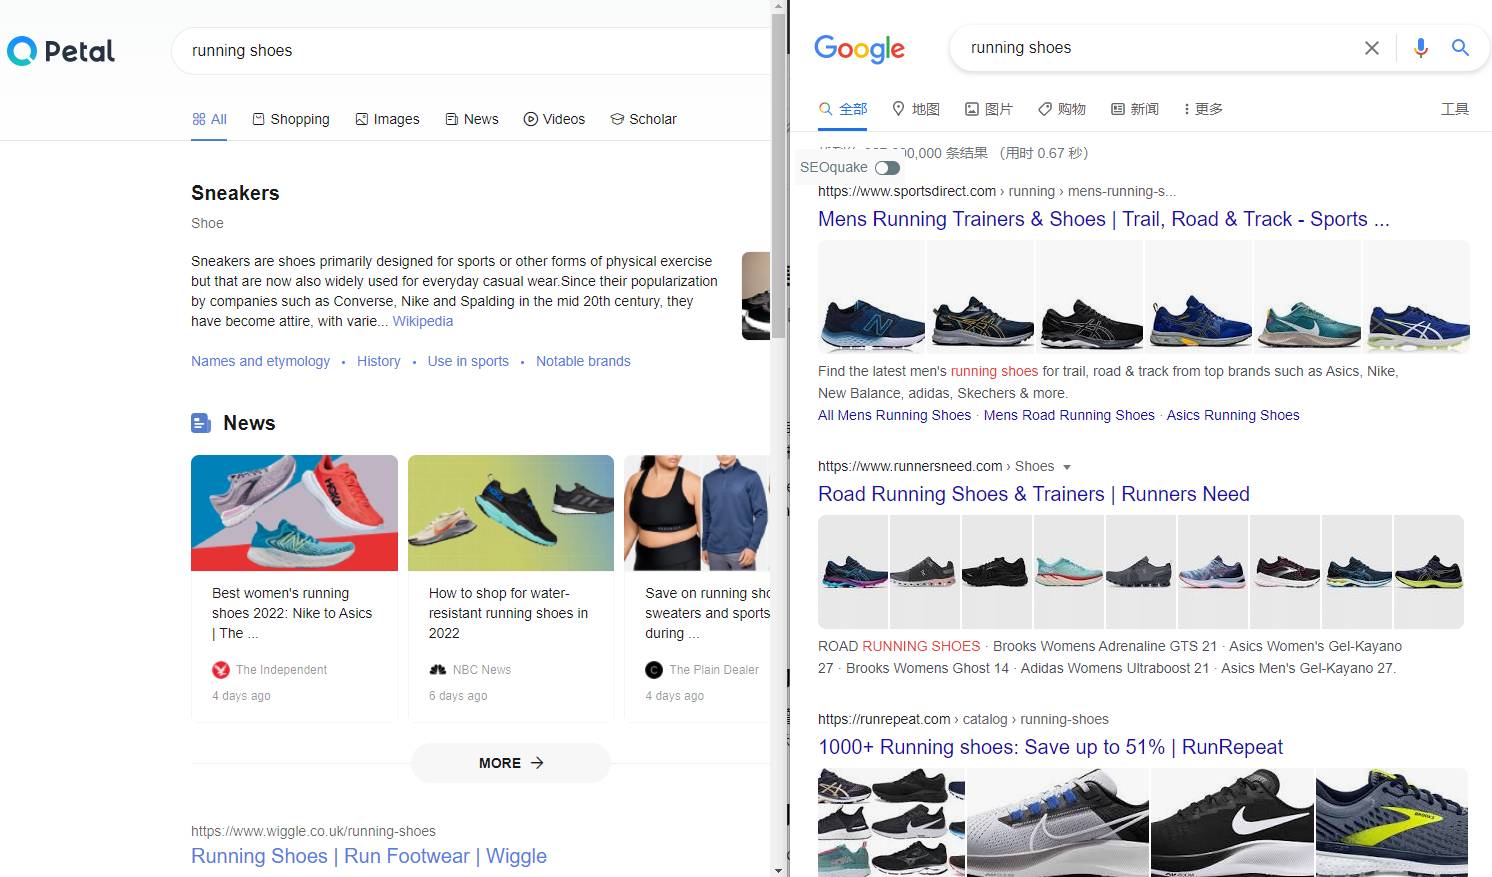
Task: Expand runnersneed.com result dropdown arrow
Action: (x=1067, y=467)
